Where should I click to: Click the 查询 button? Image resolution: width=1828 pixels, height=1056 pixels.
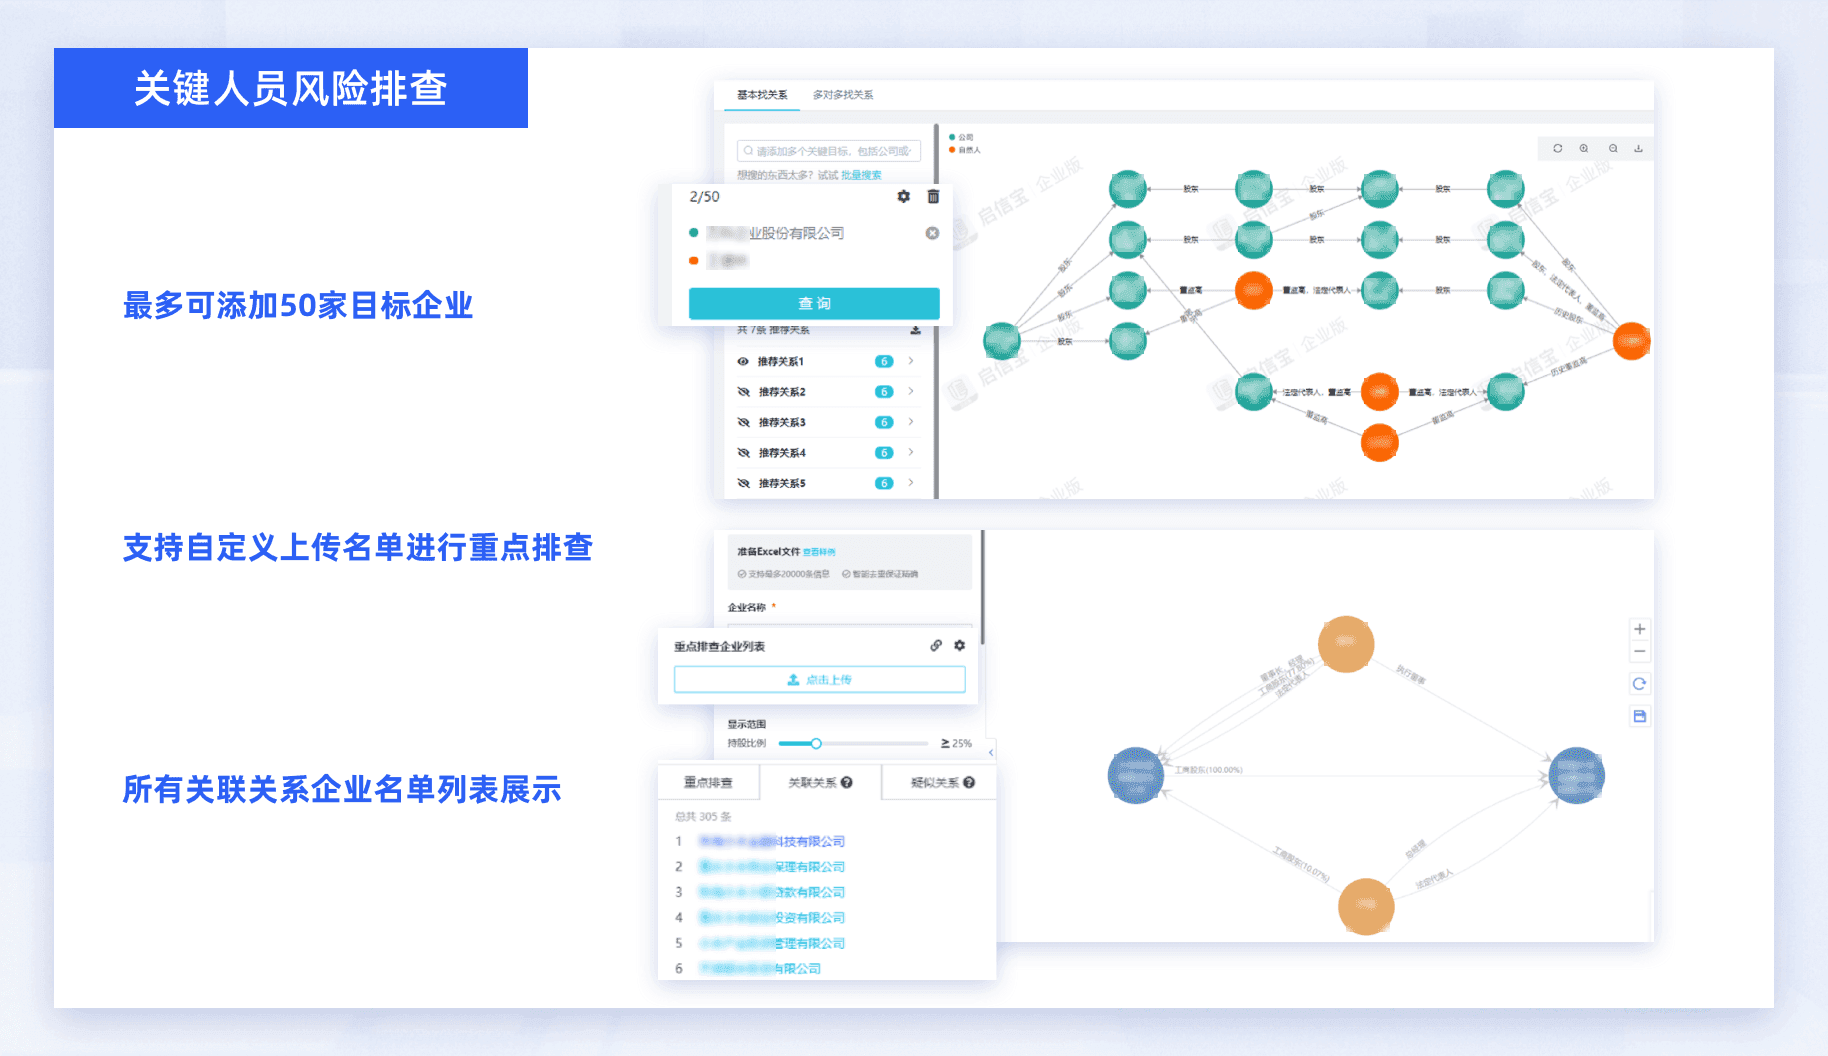[814, 303]
